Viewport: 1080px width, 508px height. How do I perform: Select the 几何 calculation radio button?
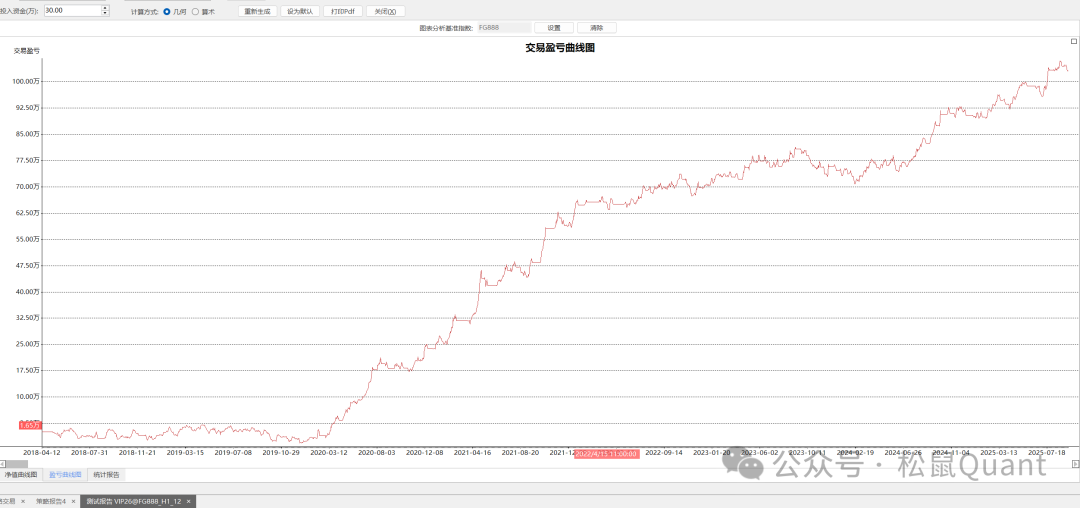click(x=167, y=11)
